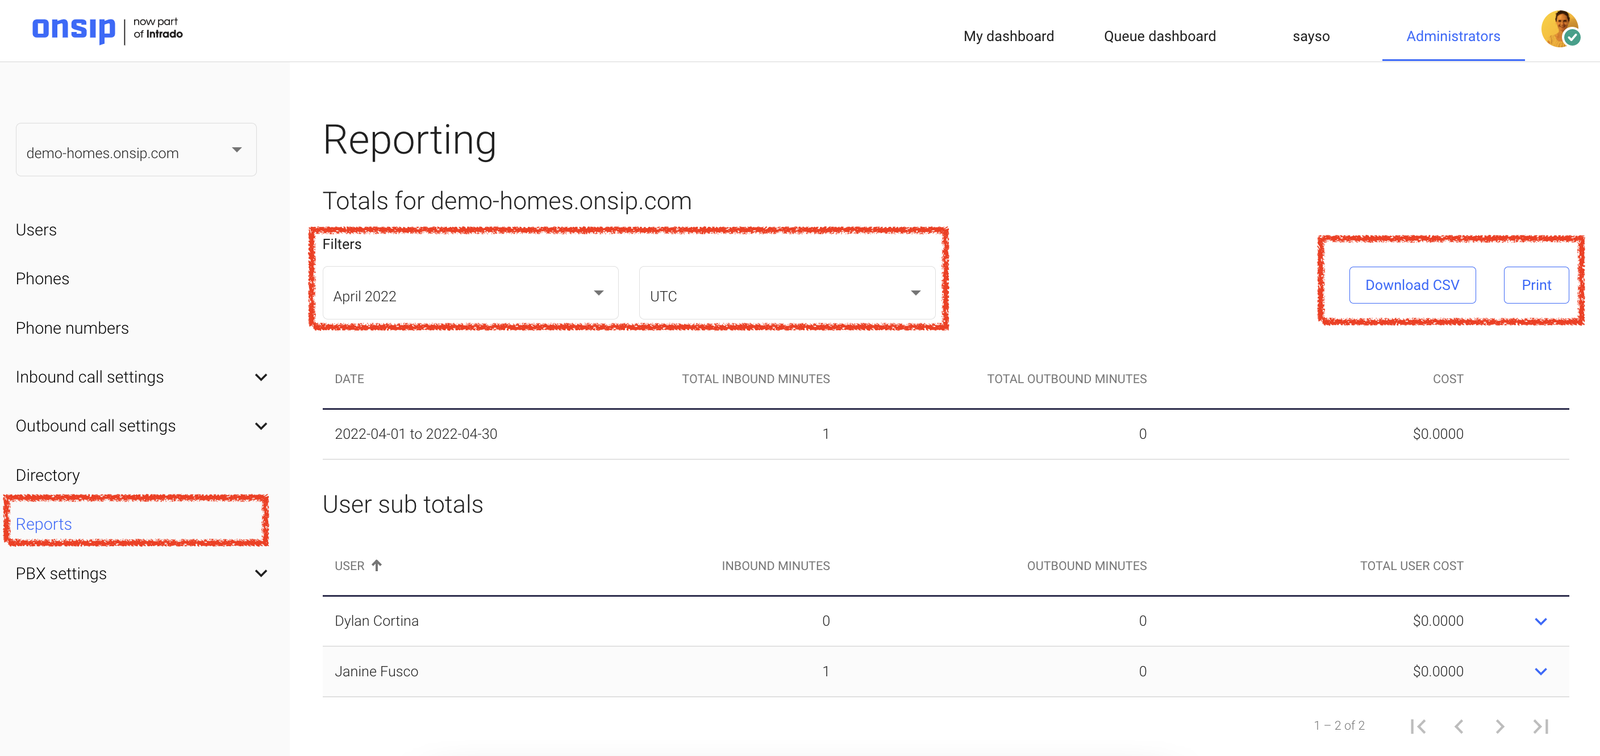Screen dimensions: 1600x756
Task: Select the demo-homes.onsip.com domain dropdown
Action: coord(136,151)
